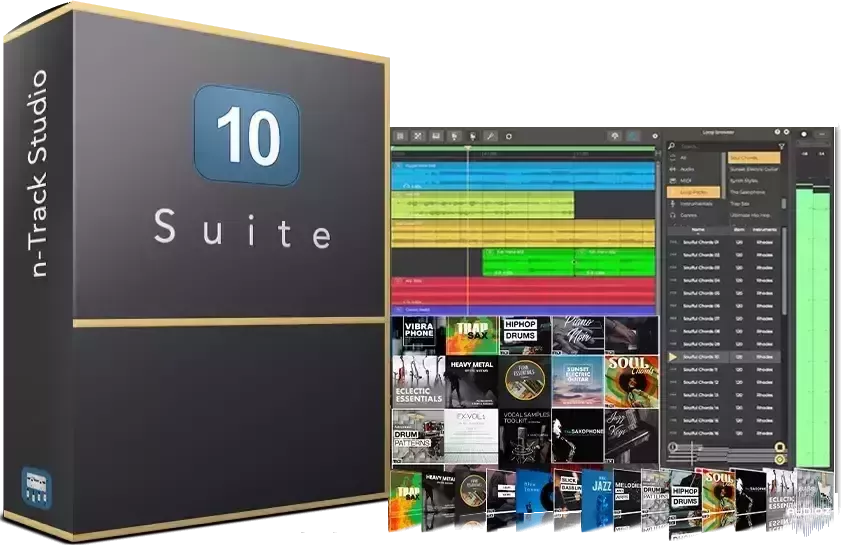Open the FX Vol.1 pack thumbnail
Image resolution: width=841 pixels, height=546 pixels.
(471, 437)
